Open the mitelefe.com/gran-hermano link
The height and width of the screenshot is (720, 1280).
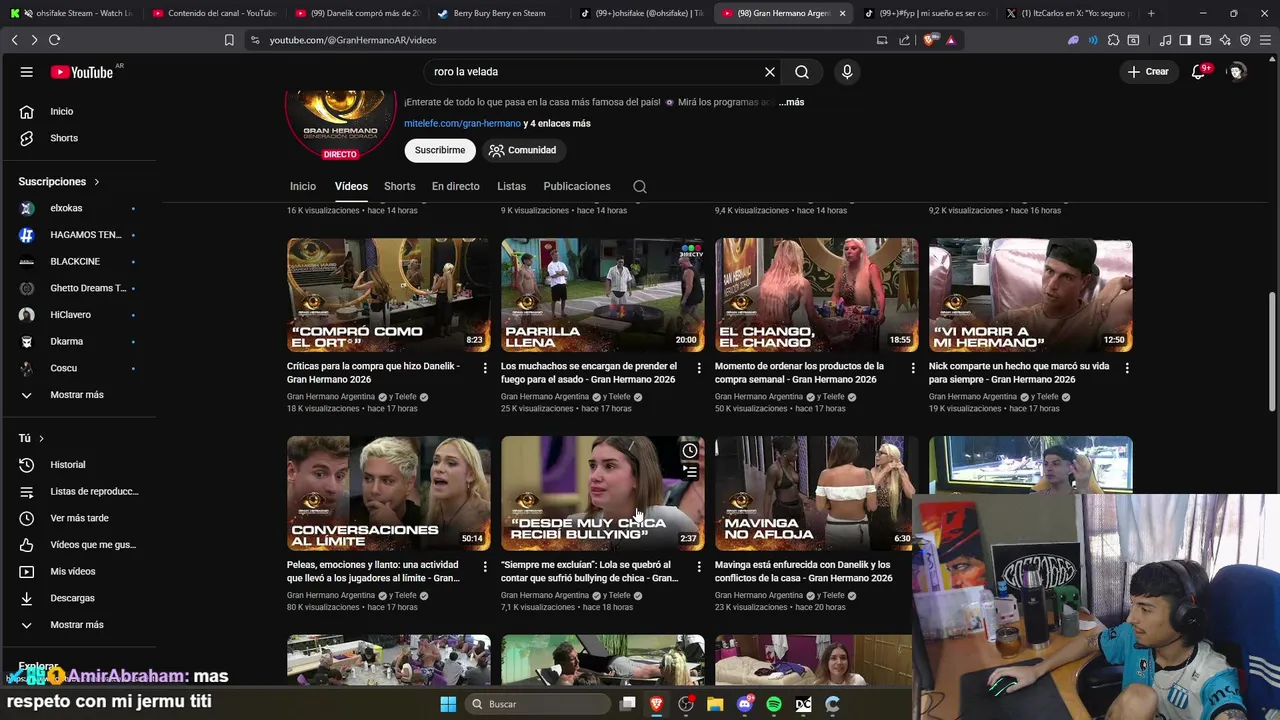462,124
